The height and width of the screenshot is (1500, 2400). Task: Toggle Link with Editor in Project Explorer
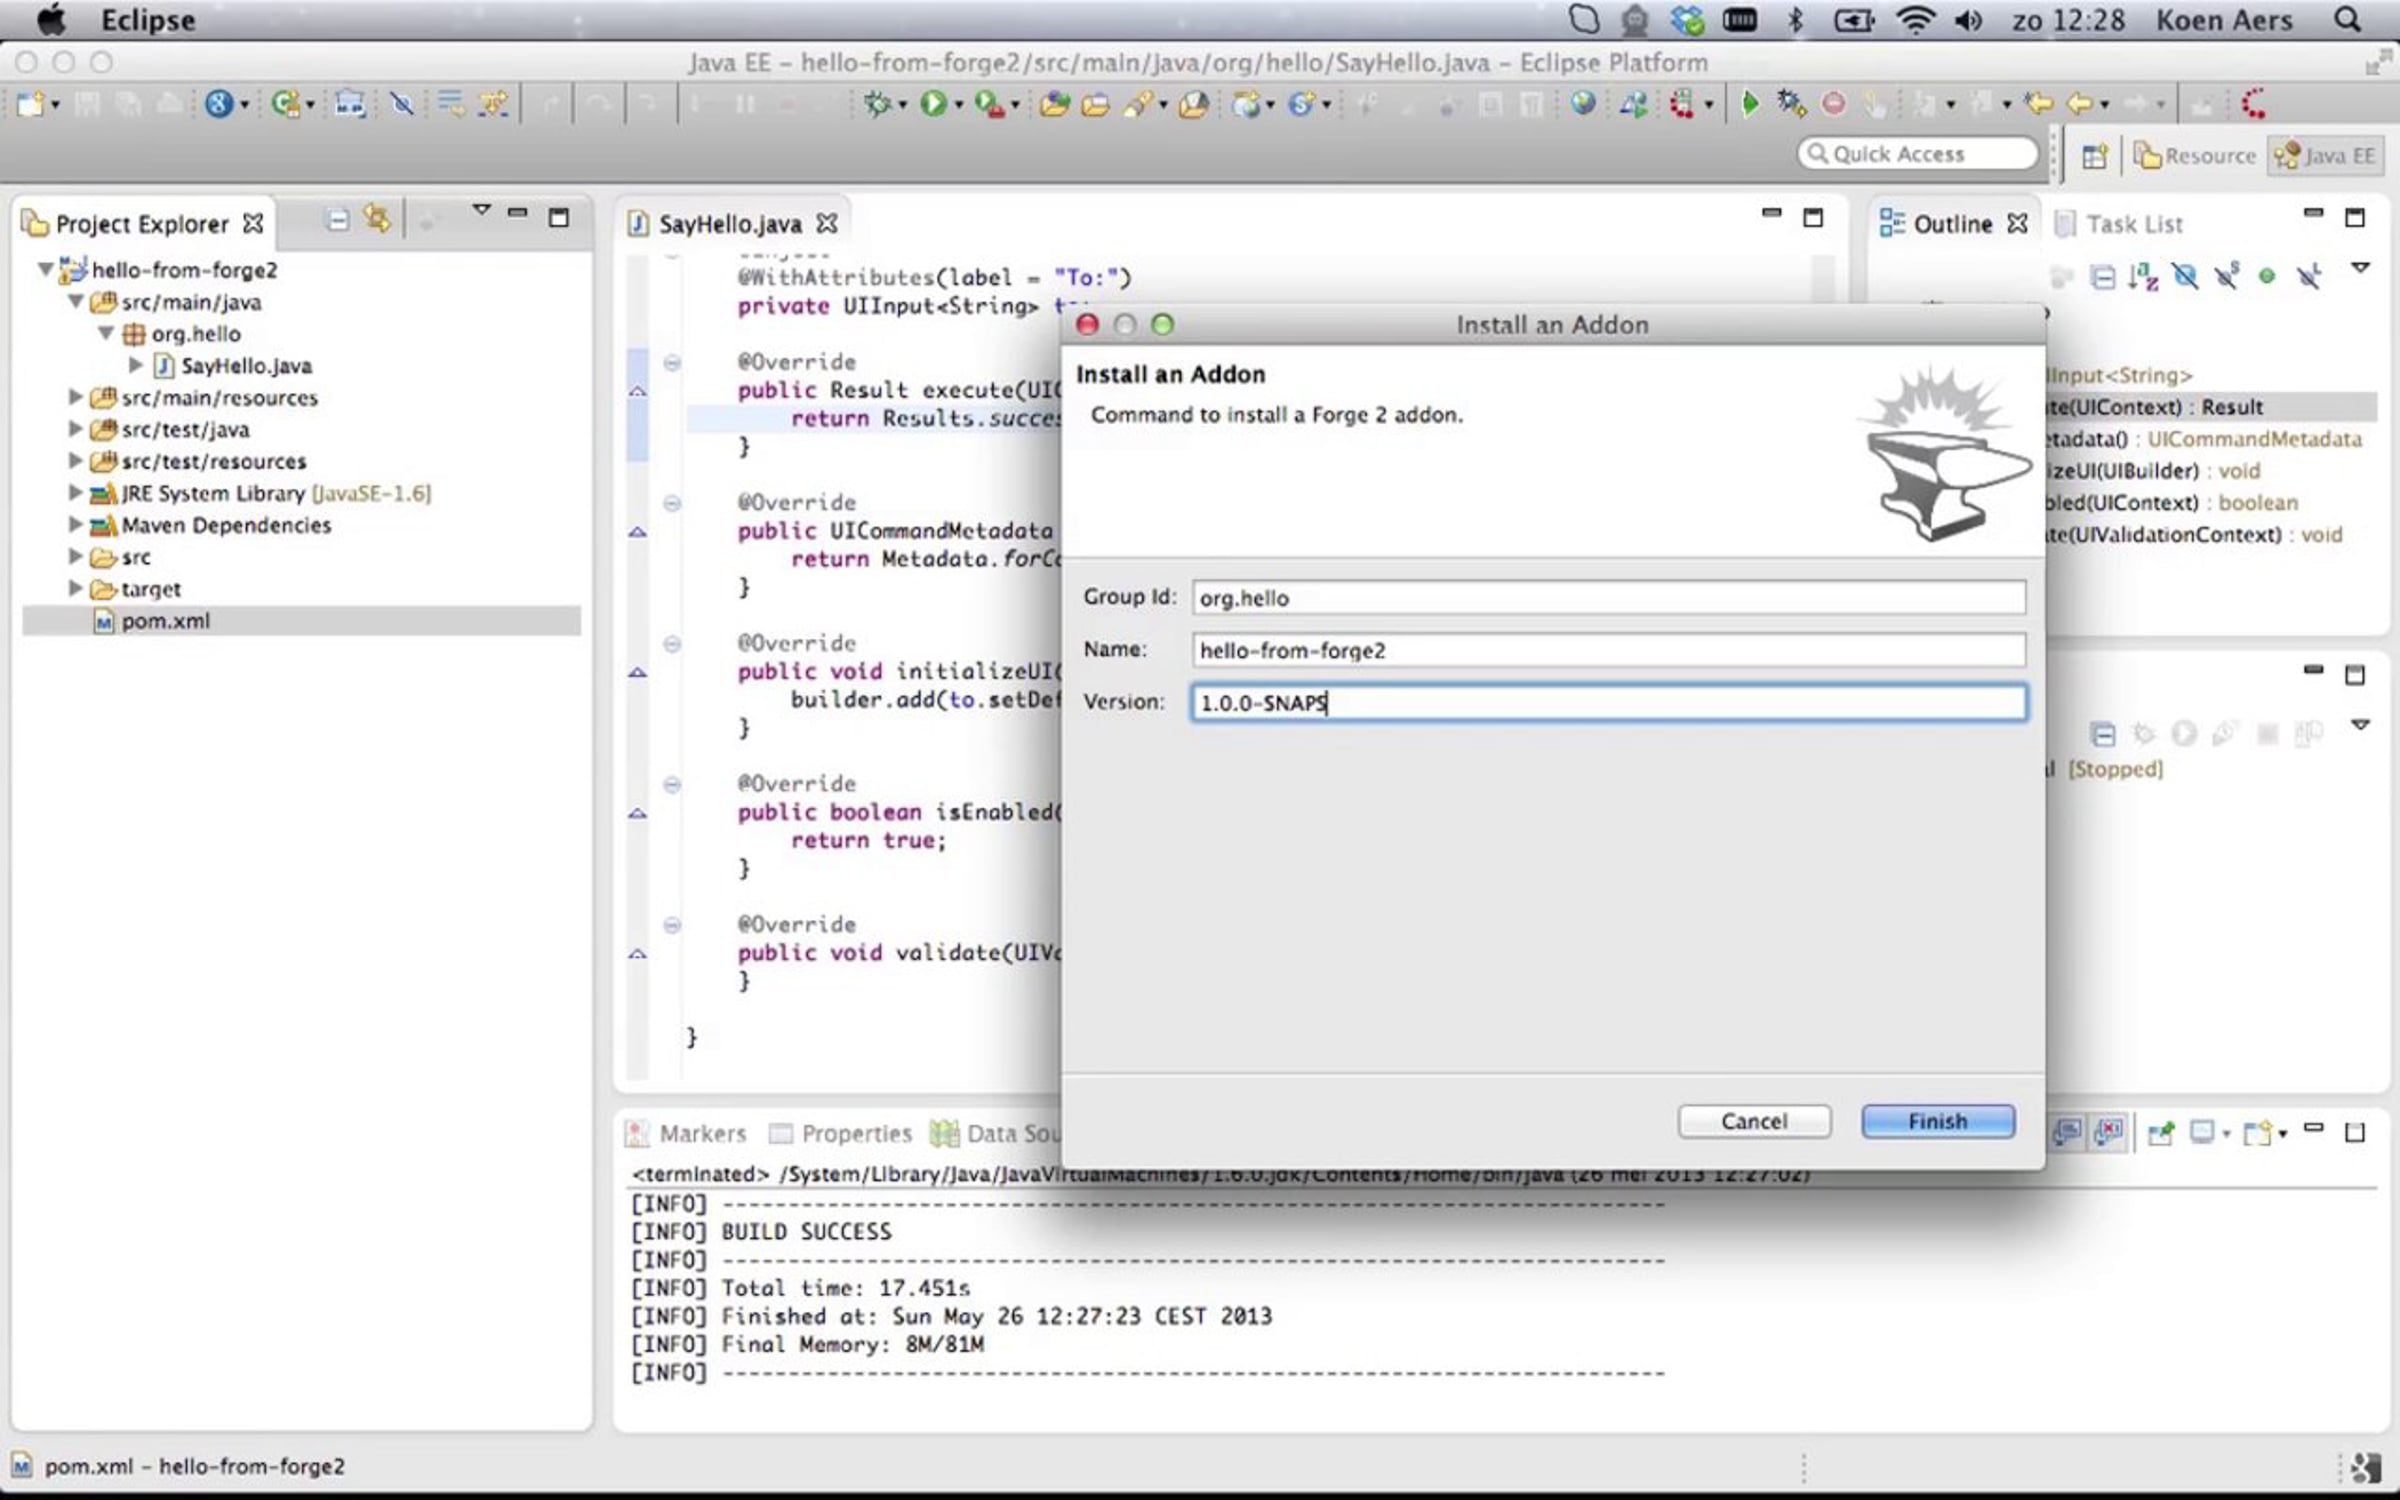coord(378,219)
